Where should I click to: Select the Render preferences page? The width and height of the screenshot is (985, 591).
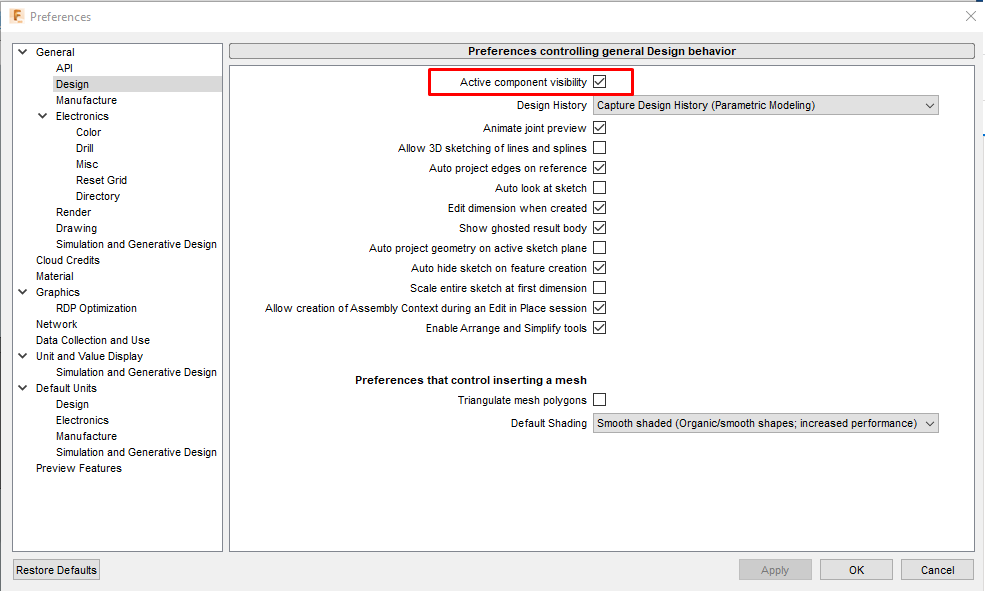(73, 211)
